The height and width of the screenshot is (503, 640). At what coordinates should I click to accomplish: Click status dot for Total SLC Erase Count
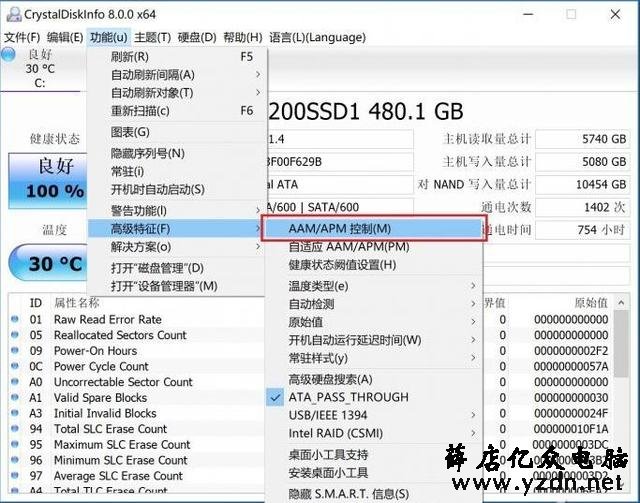tap(15, 428)
